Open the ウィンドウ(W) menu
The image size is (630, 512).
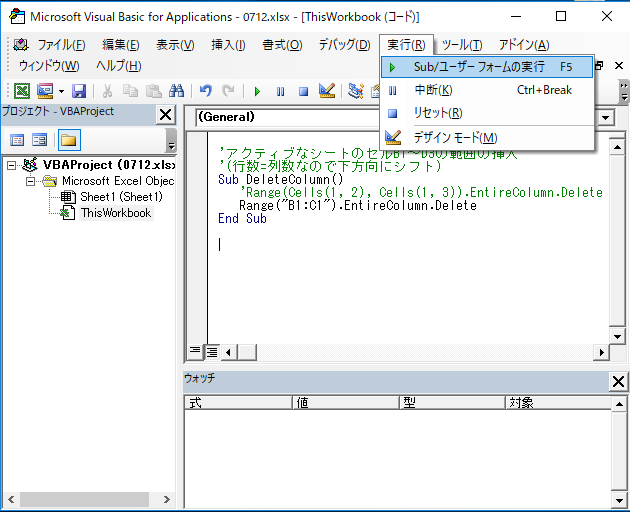(x=49, y=66)
